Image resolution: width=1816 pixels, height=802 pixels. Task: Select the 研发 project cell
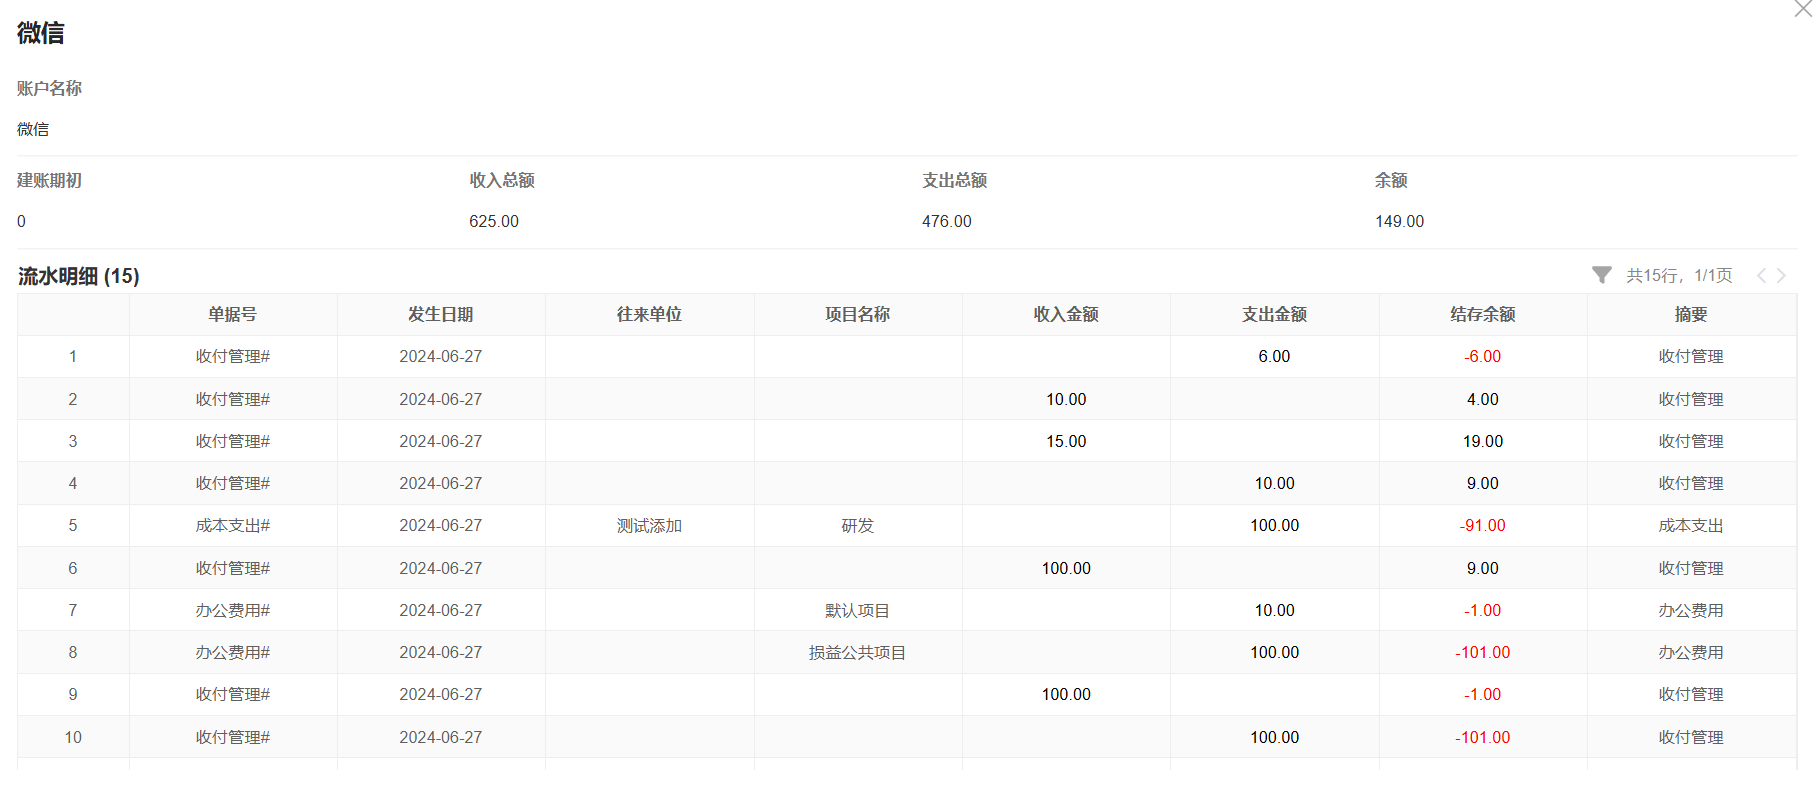click(x=857, y=526)
